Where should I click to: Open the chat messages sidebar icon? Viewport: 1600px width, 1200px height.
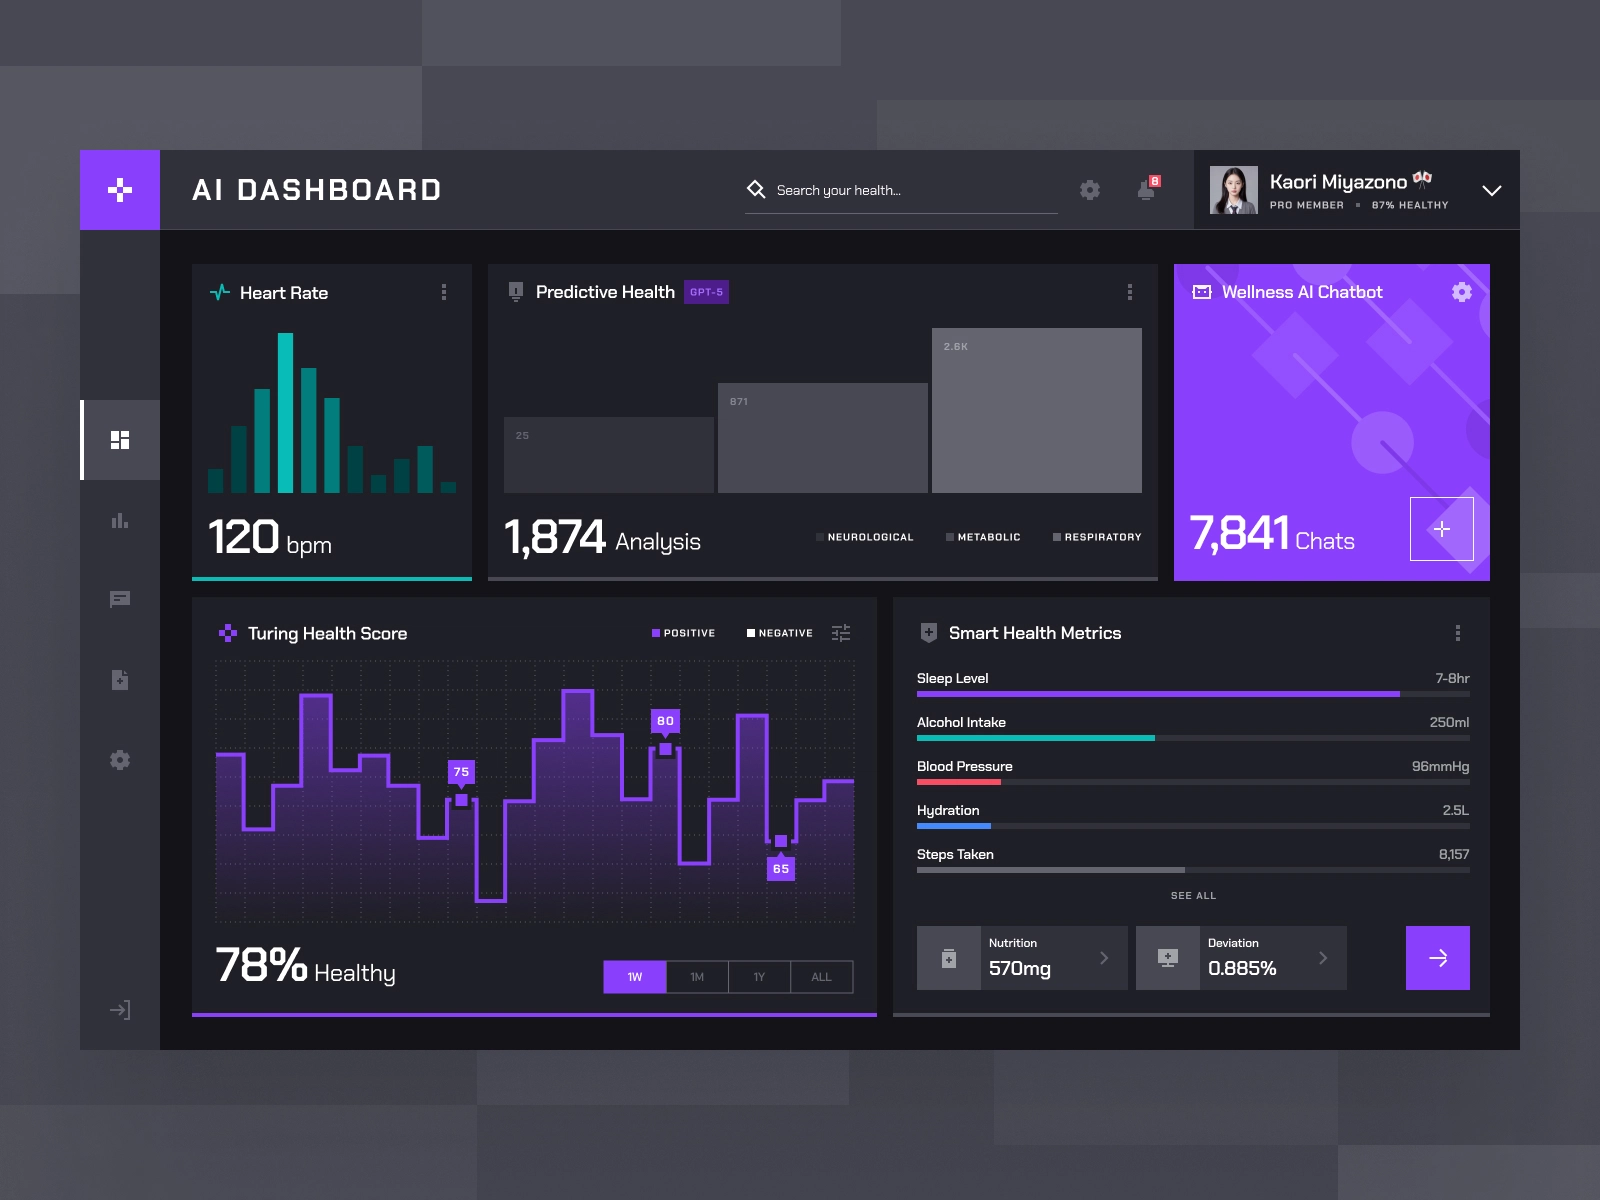(x=120, y=599)
